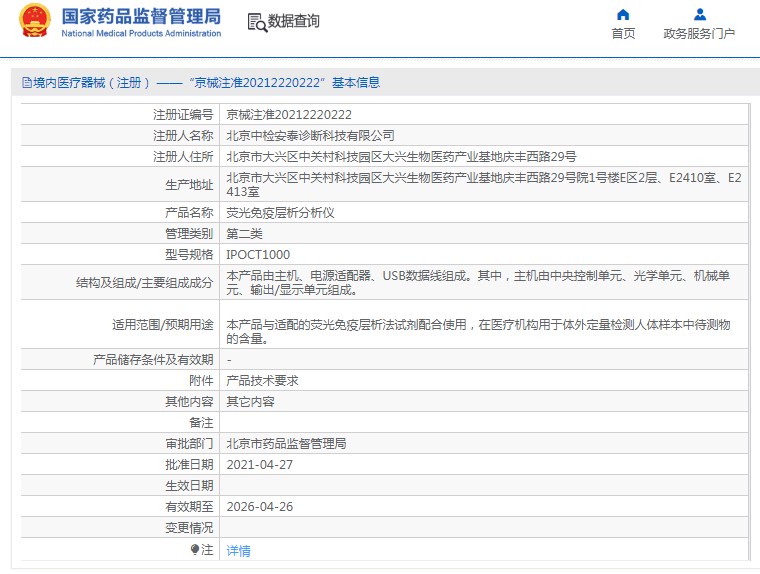
Task: Click registration number value 京械注准20212220222
Action: (288, 114)
